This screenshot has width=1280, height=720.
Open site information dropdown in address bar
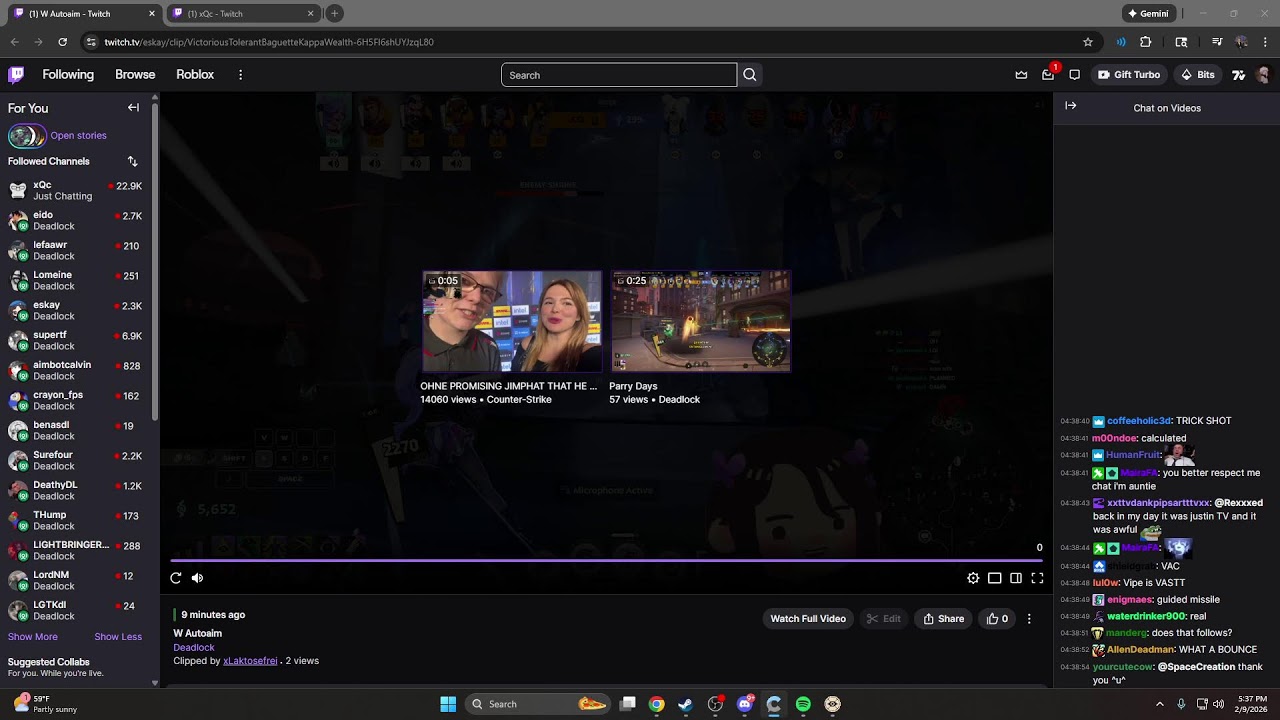click(91, 42)
